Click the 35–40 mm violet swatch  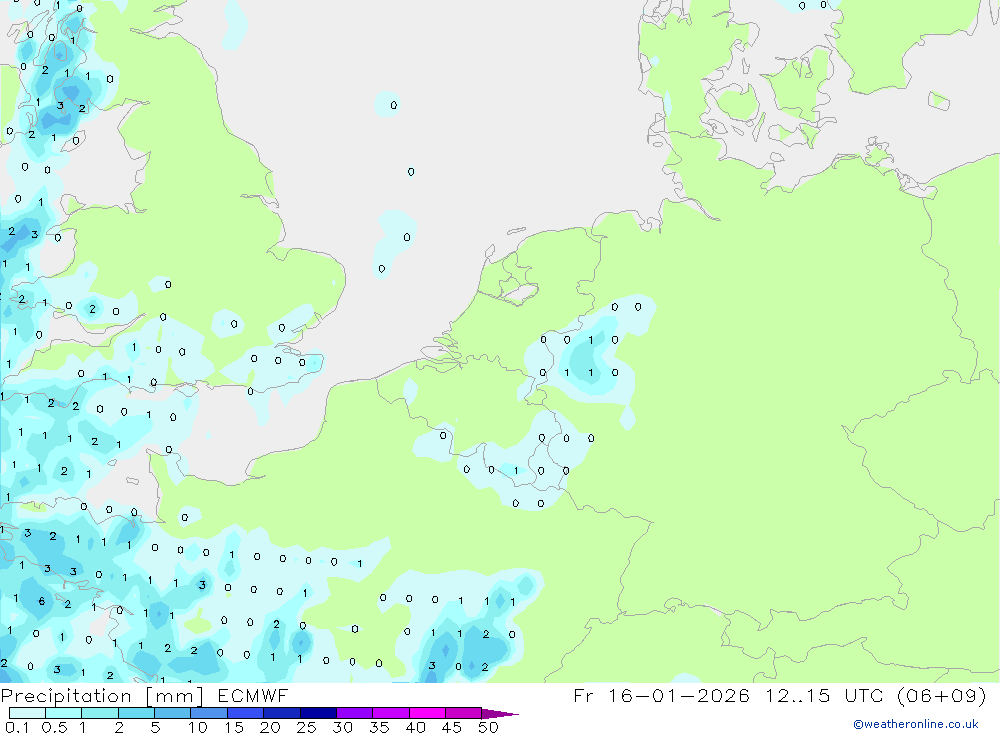pos(390,713)
